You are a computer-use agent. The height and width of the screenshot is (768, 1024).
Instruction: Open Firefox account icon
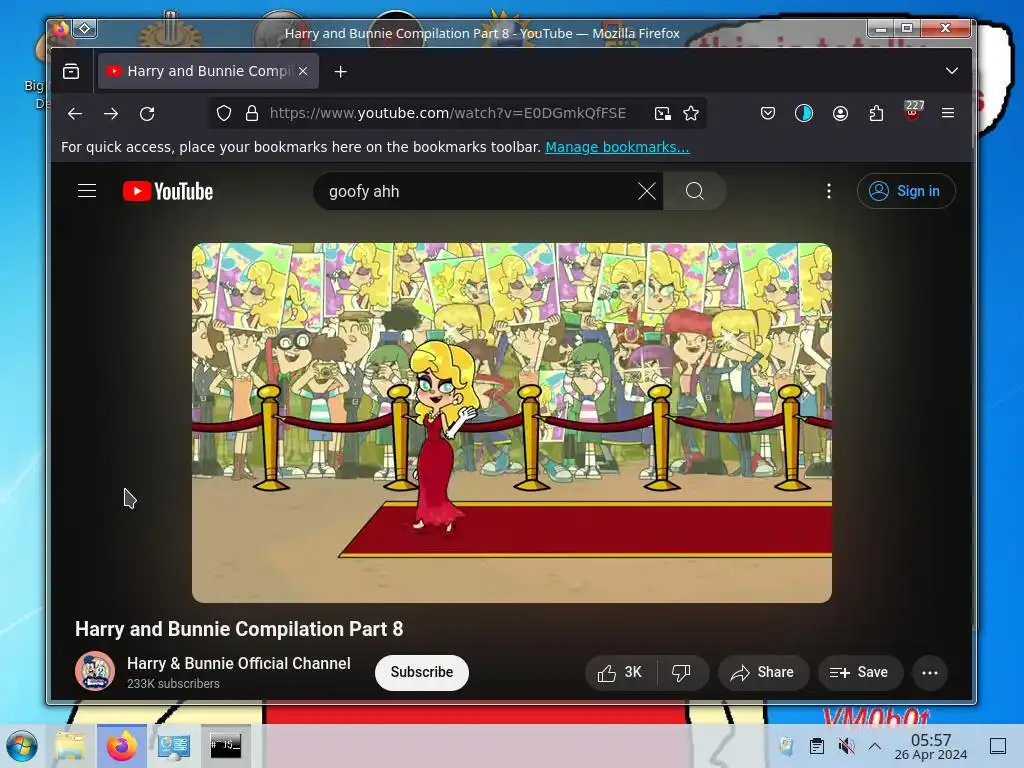click(x=840, y=114)
